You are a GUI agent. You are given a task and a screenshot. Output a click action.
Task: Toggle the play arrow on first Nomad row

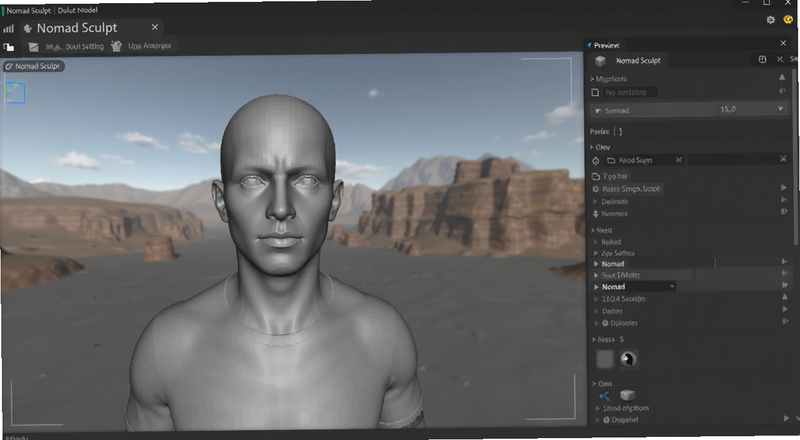coord(784,261)
